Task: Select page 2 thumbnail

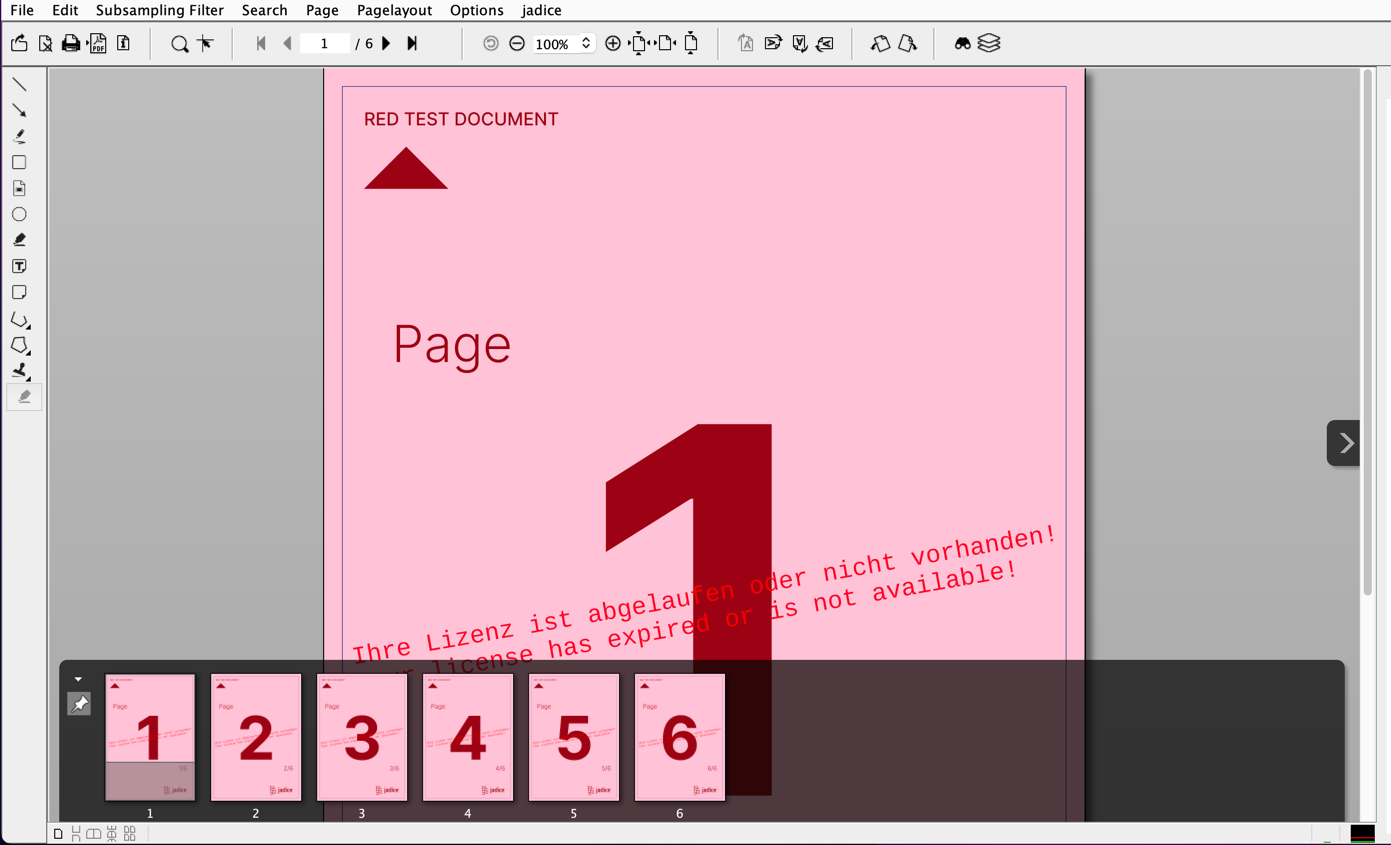Action: [x=256, y=737]
